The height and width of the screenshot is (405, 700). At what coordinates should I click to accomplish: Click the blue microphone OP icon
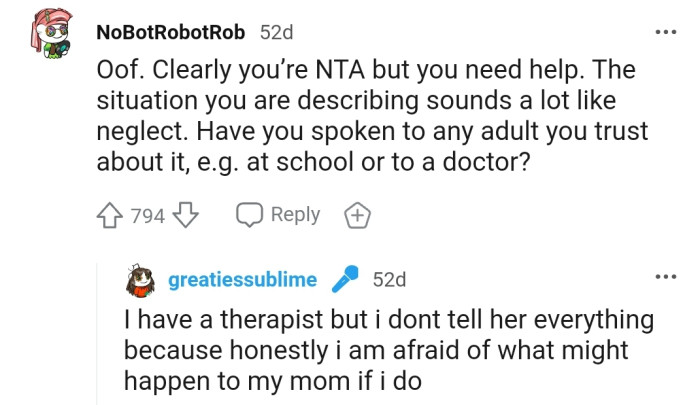[345, 280]
